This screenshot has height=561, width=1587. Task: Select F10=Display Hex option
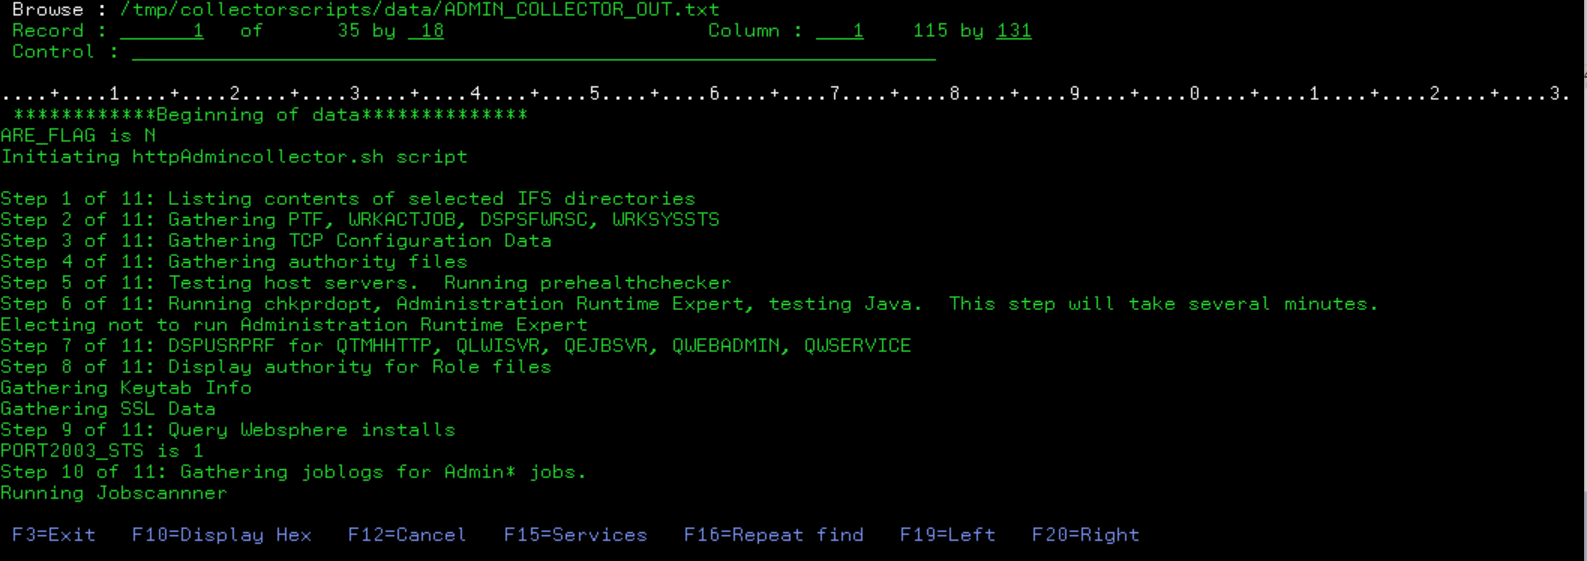(222, 535)
